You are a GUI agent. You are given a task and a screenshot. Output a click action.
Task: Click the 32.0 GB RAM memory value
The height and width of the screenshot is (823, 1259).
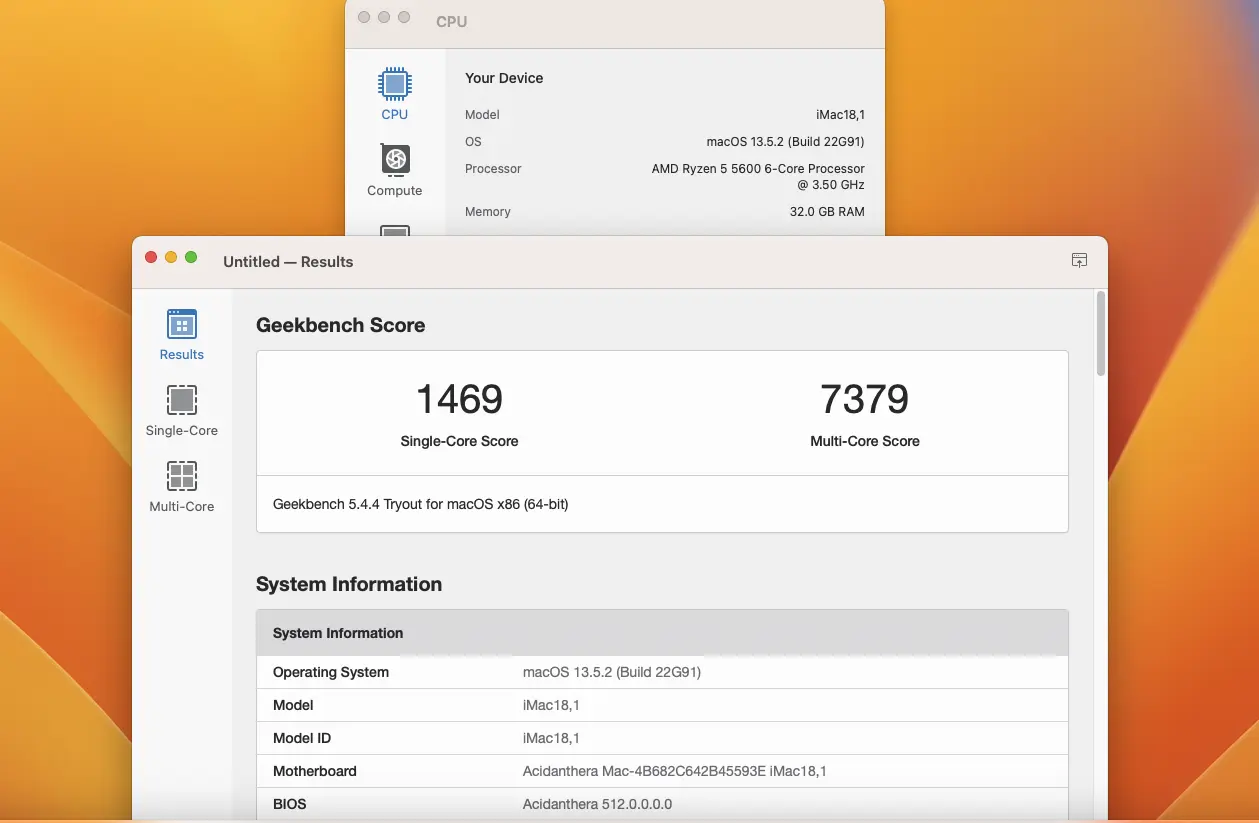pyautogui.click(x=827, y=212)
